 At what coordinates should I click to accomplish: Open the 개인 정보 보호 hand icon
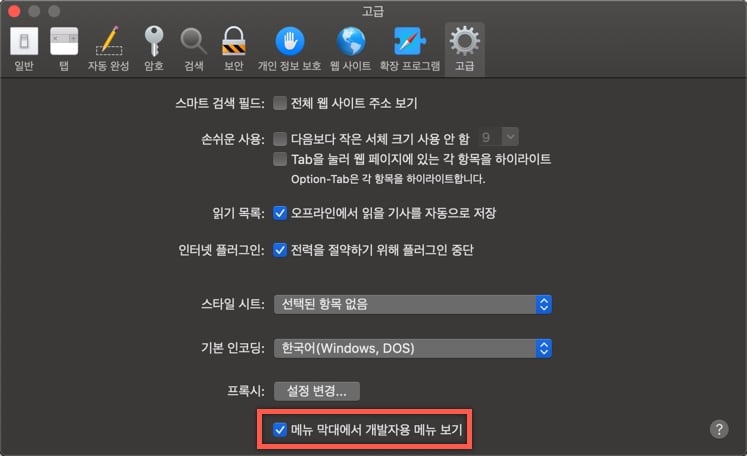pos(289,49)
